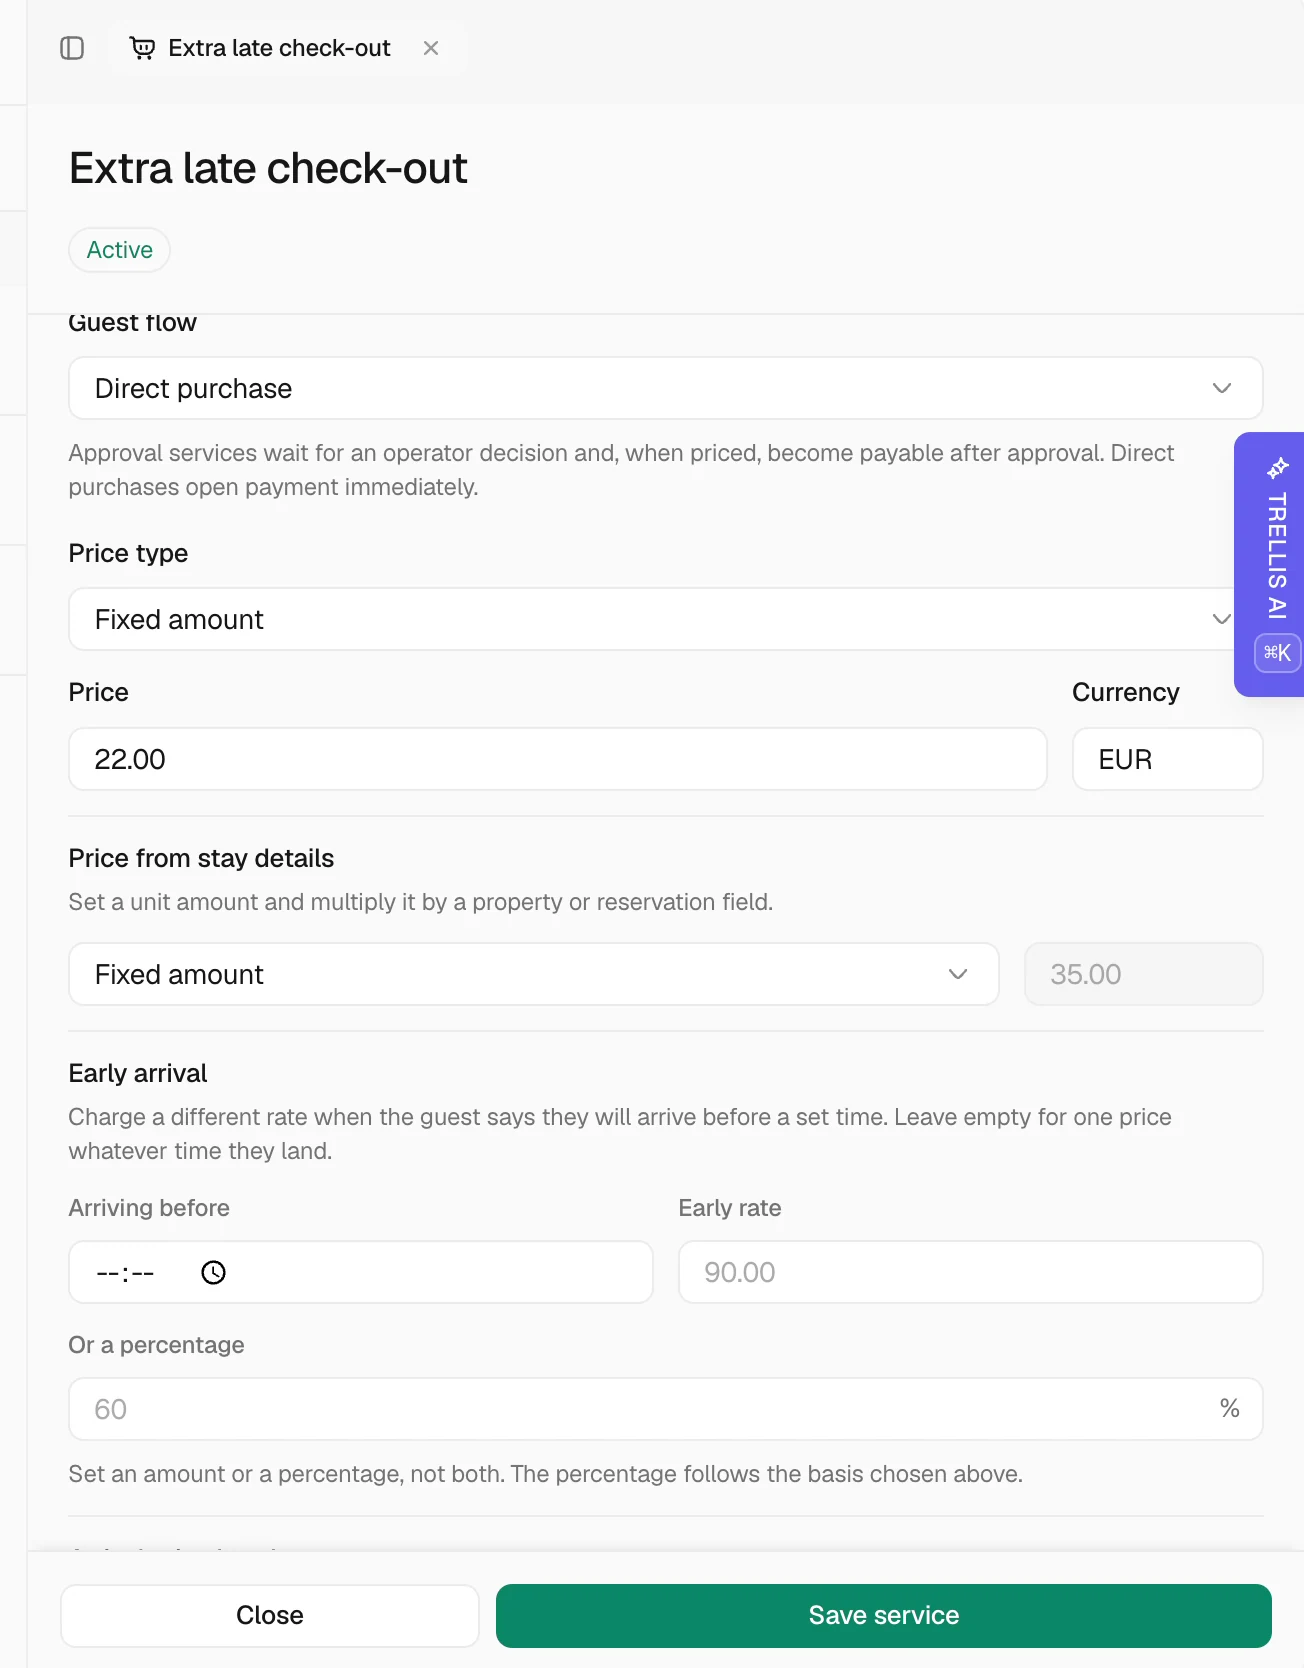Click the Arriving before time field
The width and height of the screenshot is (1304, 1668).
[x=361, y=1272]
